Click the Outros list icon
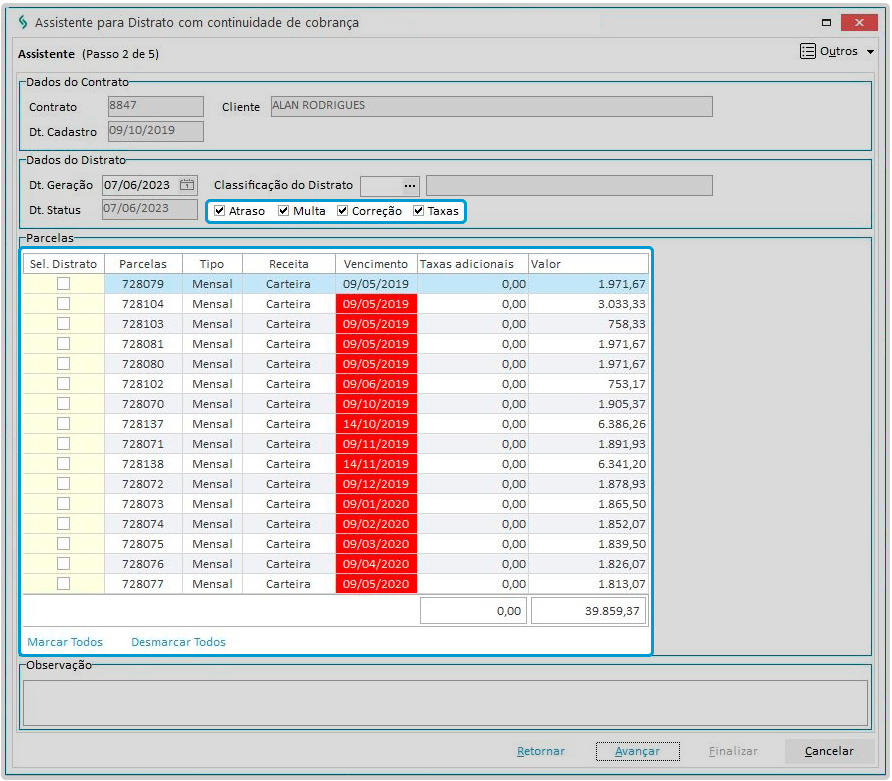The height and width of the screenshot is (781, 892). (x=808, y=52)
